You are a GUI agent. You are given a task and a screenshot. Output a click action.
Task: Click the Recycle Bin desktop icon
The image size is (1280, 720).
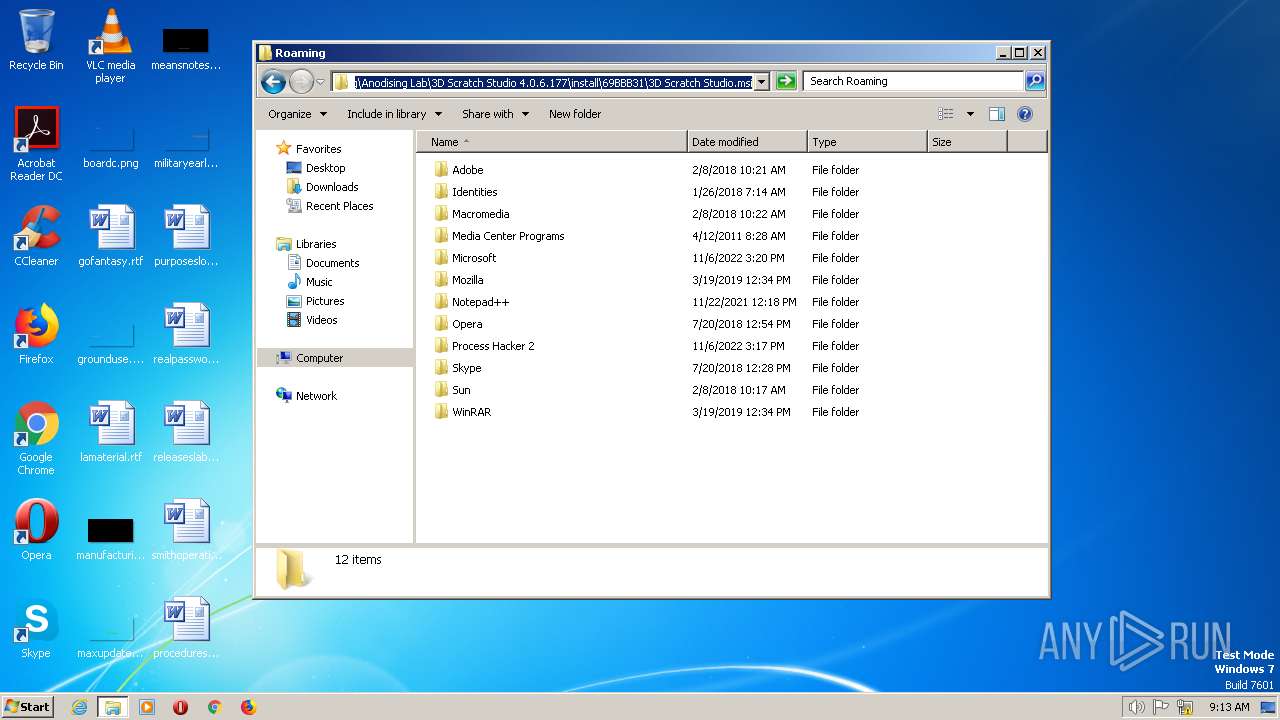36,40
